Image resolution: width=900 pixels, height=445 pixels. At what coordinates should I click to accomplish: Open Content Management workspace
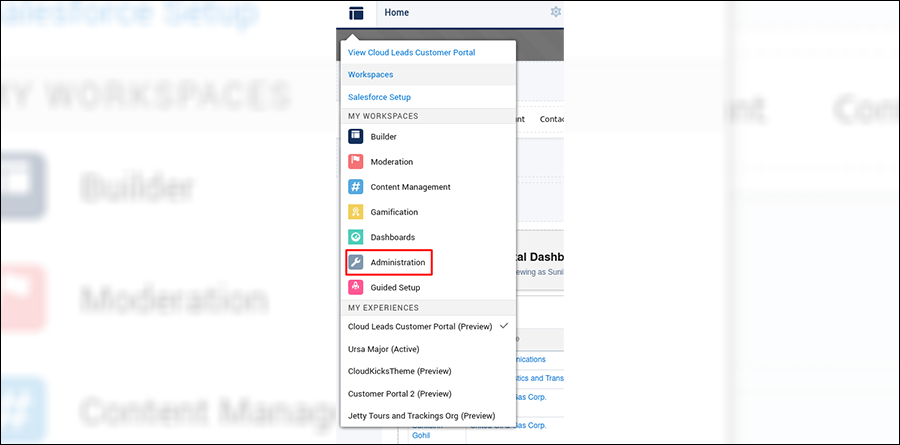pyautogui.click(x=410, y=187)
